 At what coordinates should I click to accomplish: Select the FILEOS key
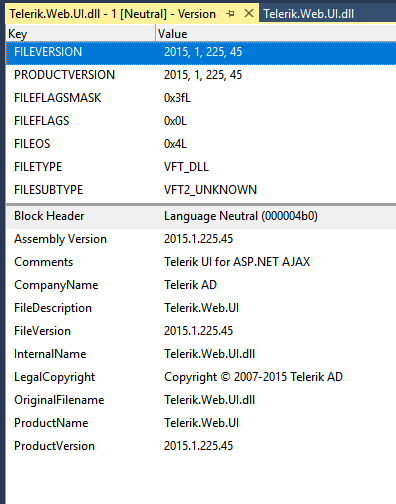(x=32, y=144)
